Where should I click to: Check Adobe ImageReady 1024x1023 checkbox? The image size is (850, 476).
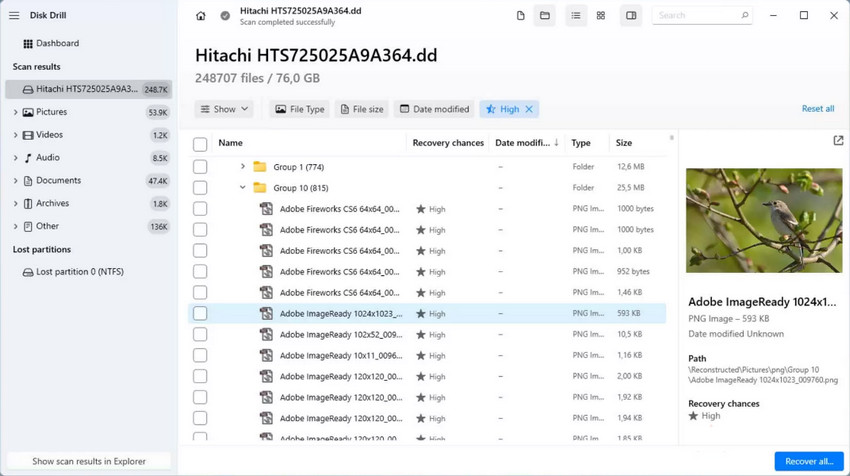click(x=200, y=313)
